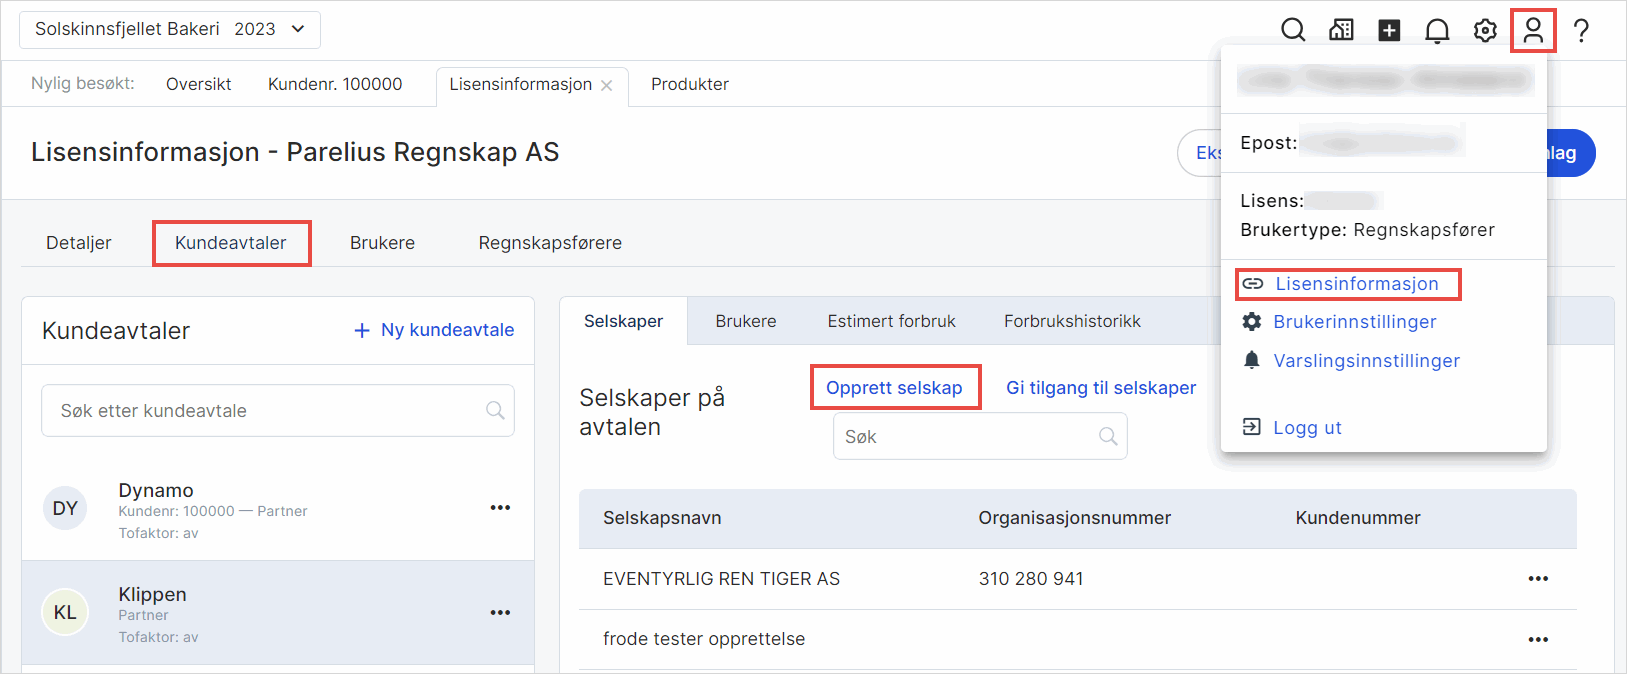1627x674 pixels.
Task: Click Logg ut in user menu
Action: (1306, 428)
